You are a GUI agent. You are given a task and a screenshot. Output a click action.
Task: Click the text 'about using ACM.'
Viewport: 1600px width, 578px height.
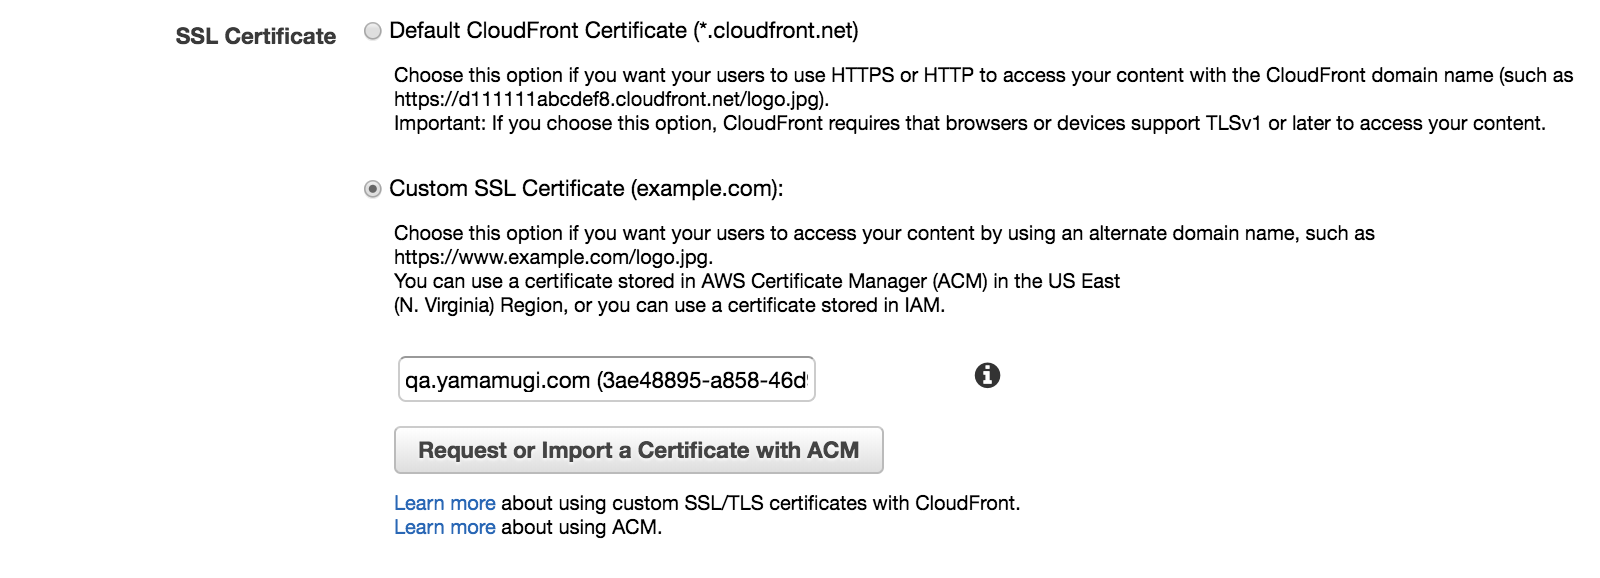[x=581, y=527]
